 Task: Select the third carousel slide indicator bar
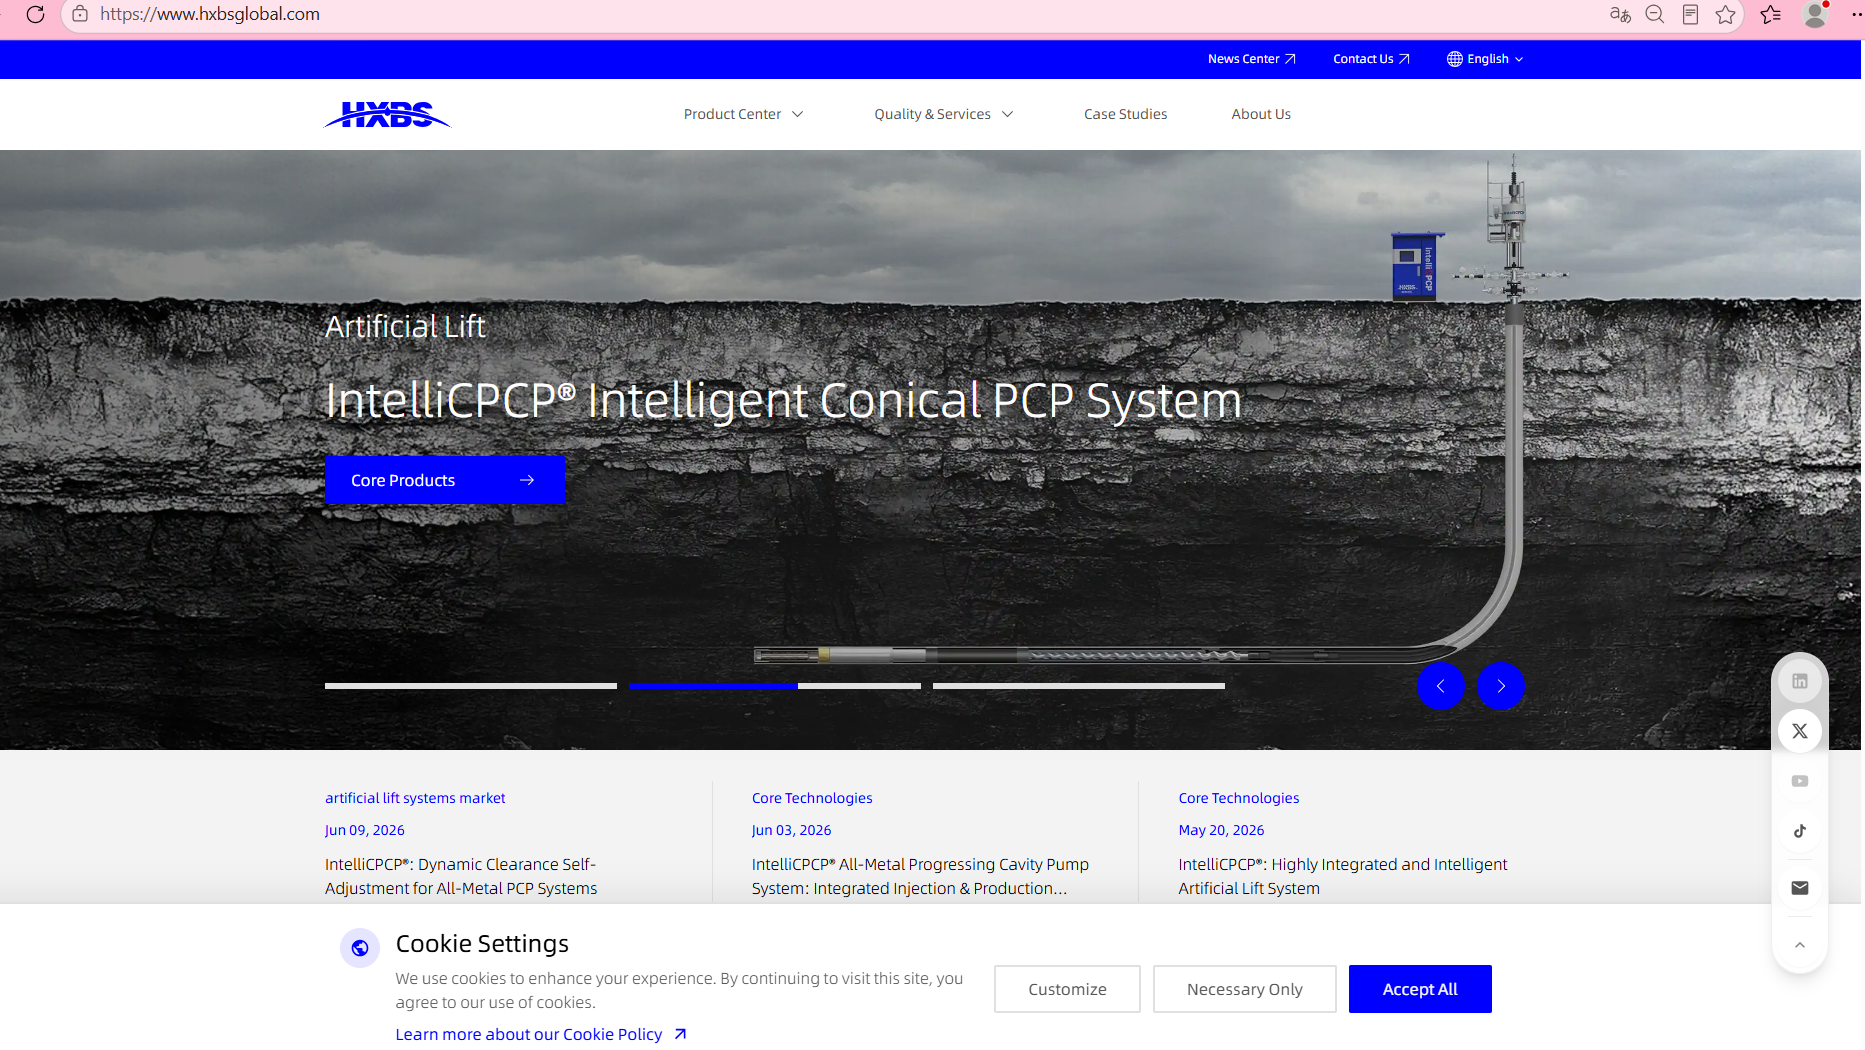coord(1079,686)
